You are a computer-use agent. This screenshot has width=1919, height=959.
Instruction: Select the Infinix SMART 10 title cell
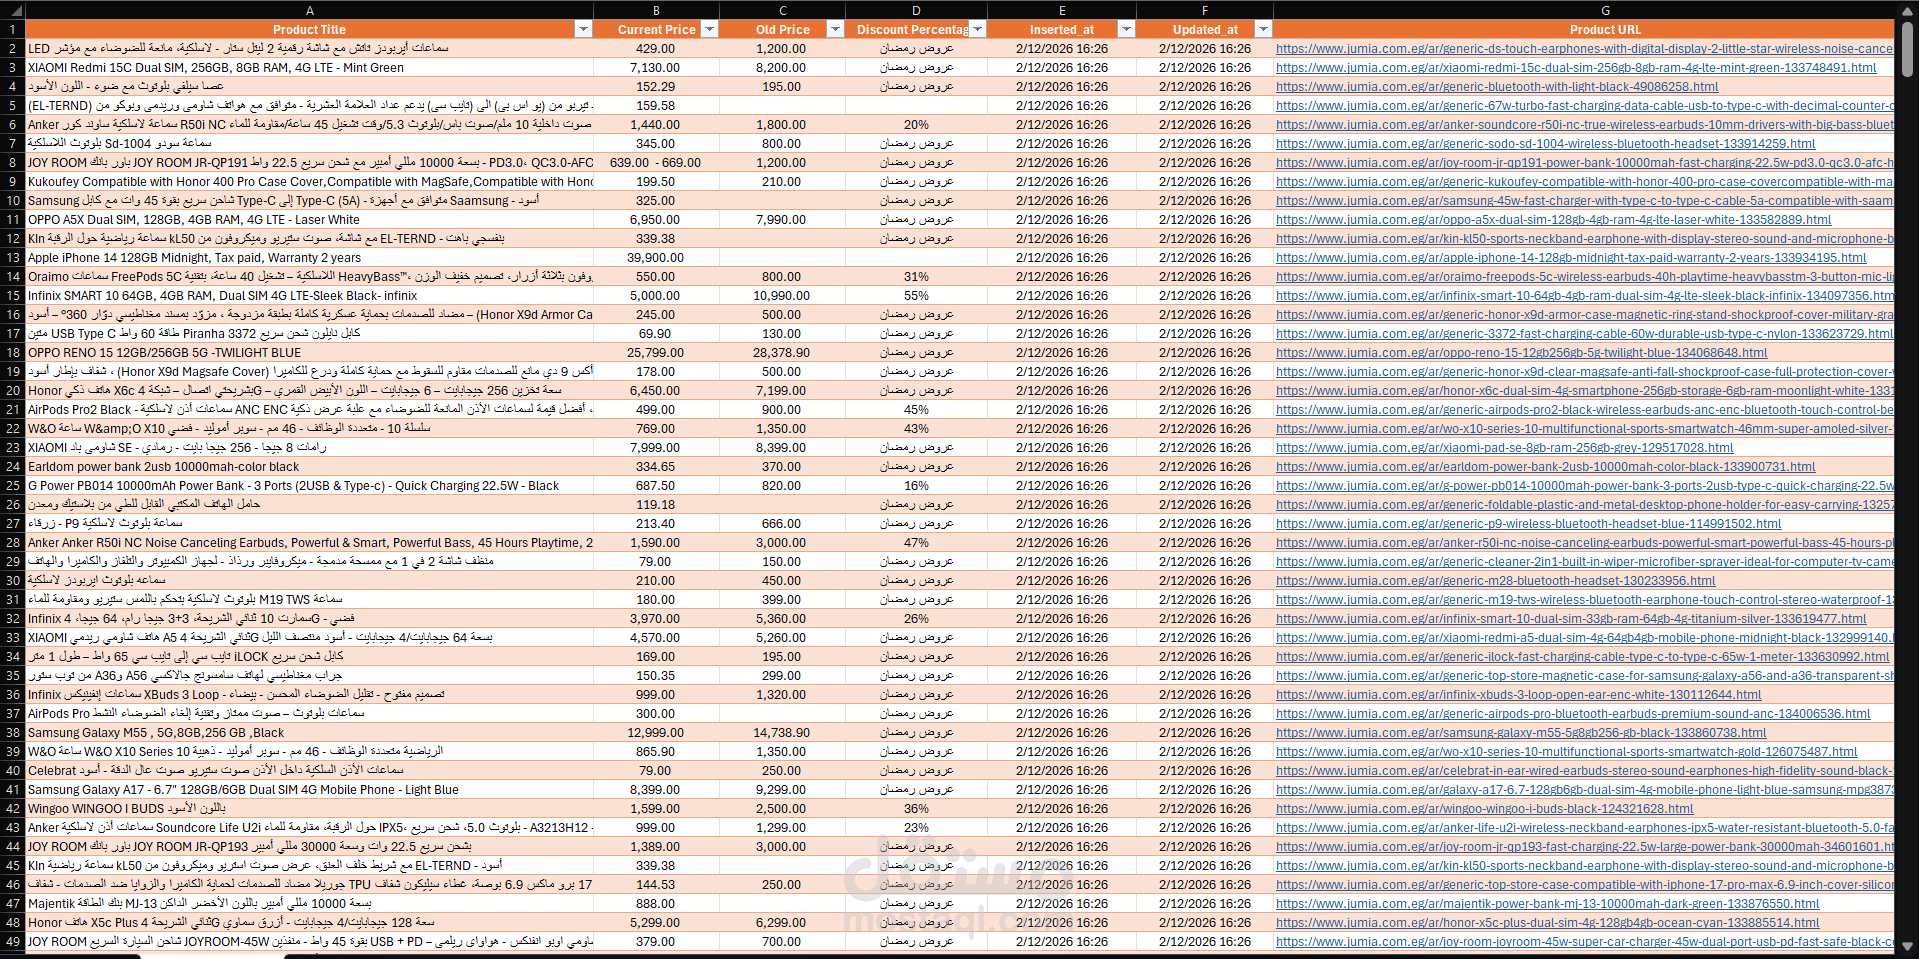click(x=309, y=296)
